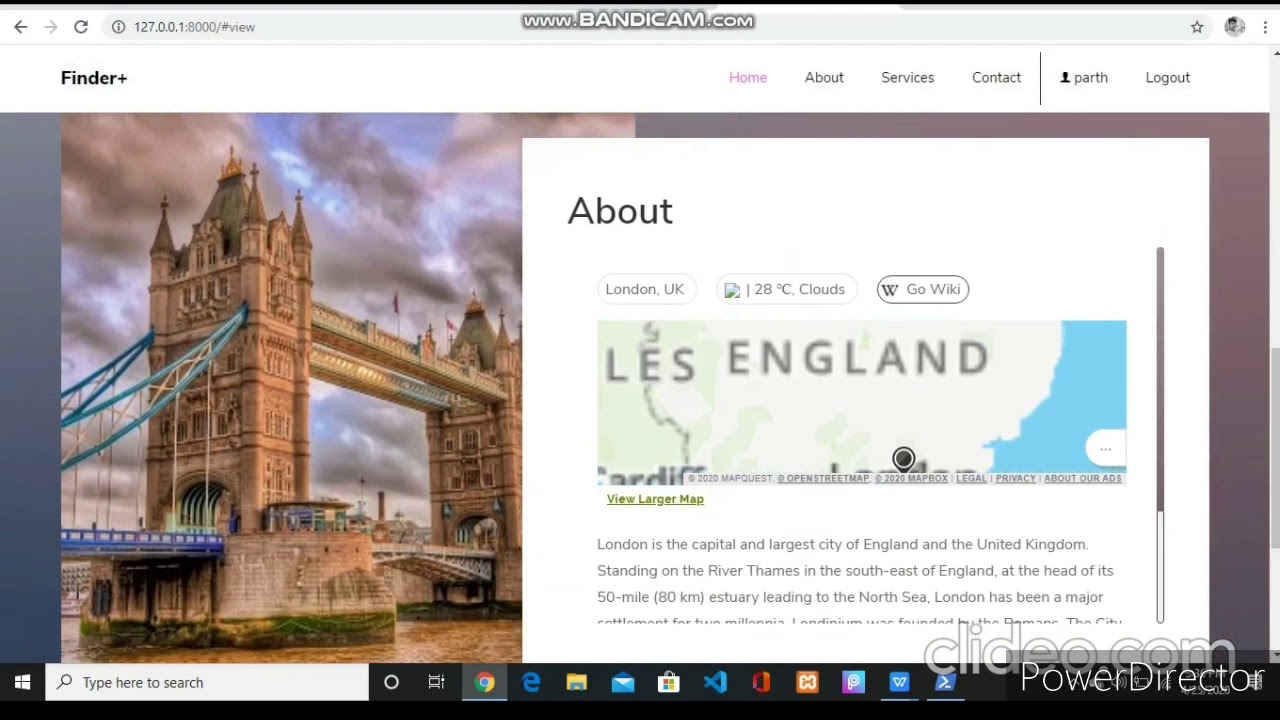Image resolution: width=1280 pixels, height=720 pixels.
Task: Open the Mapbox attribution link
Action: [911, 478]
